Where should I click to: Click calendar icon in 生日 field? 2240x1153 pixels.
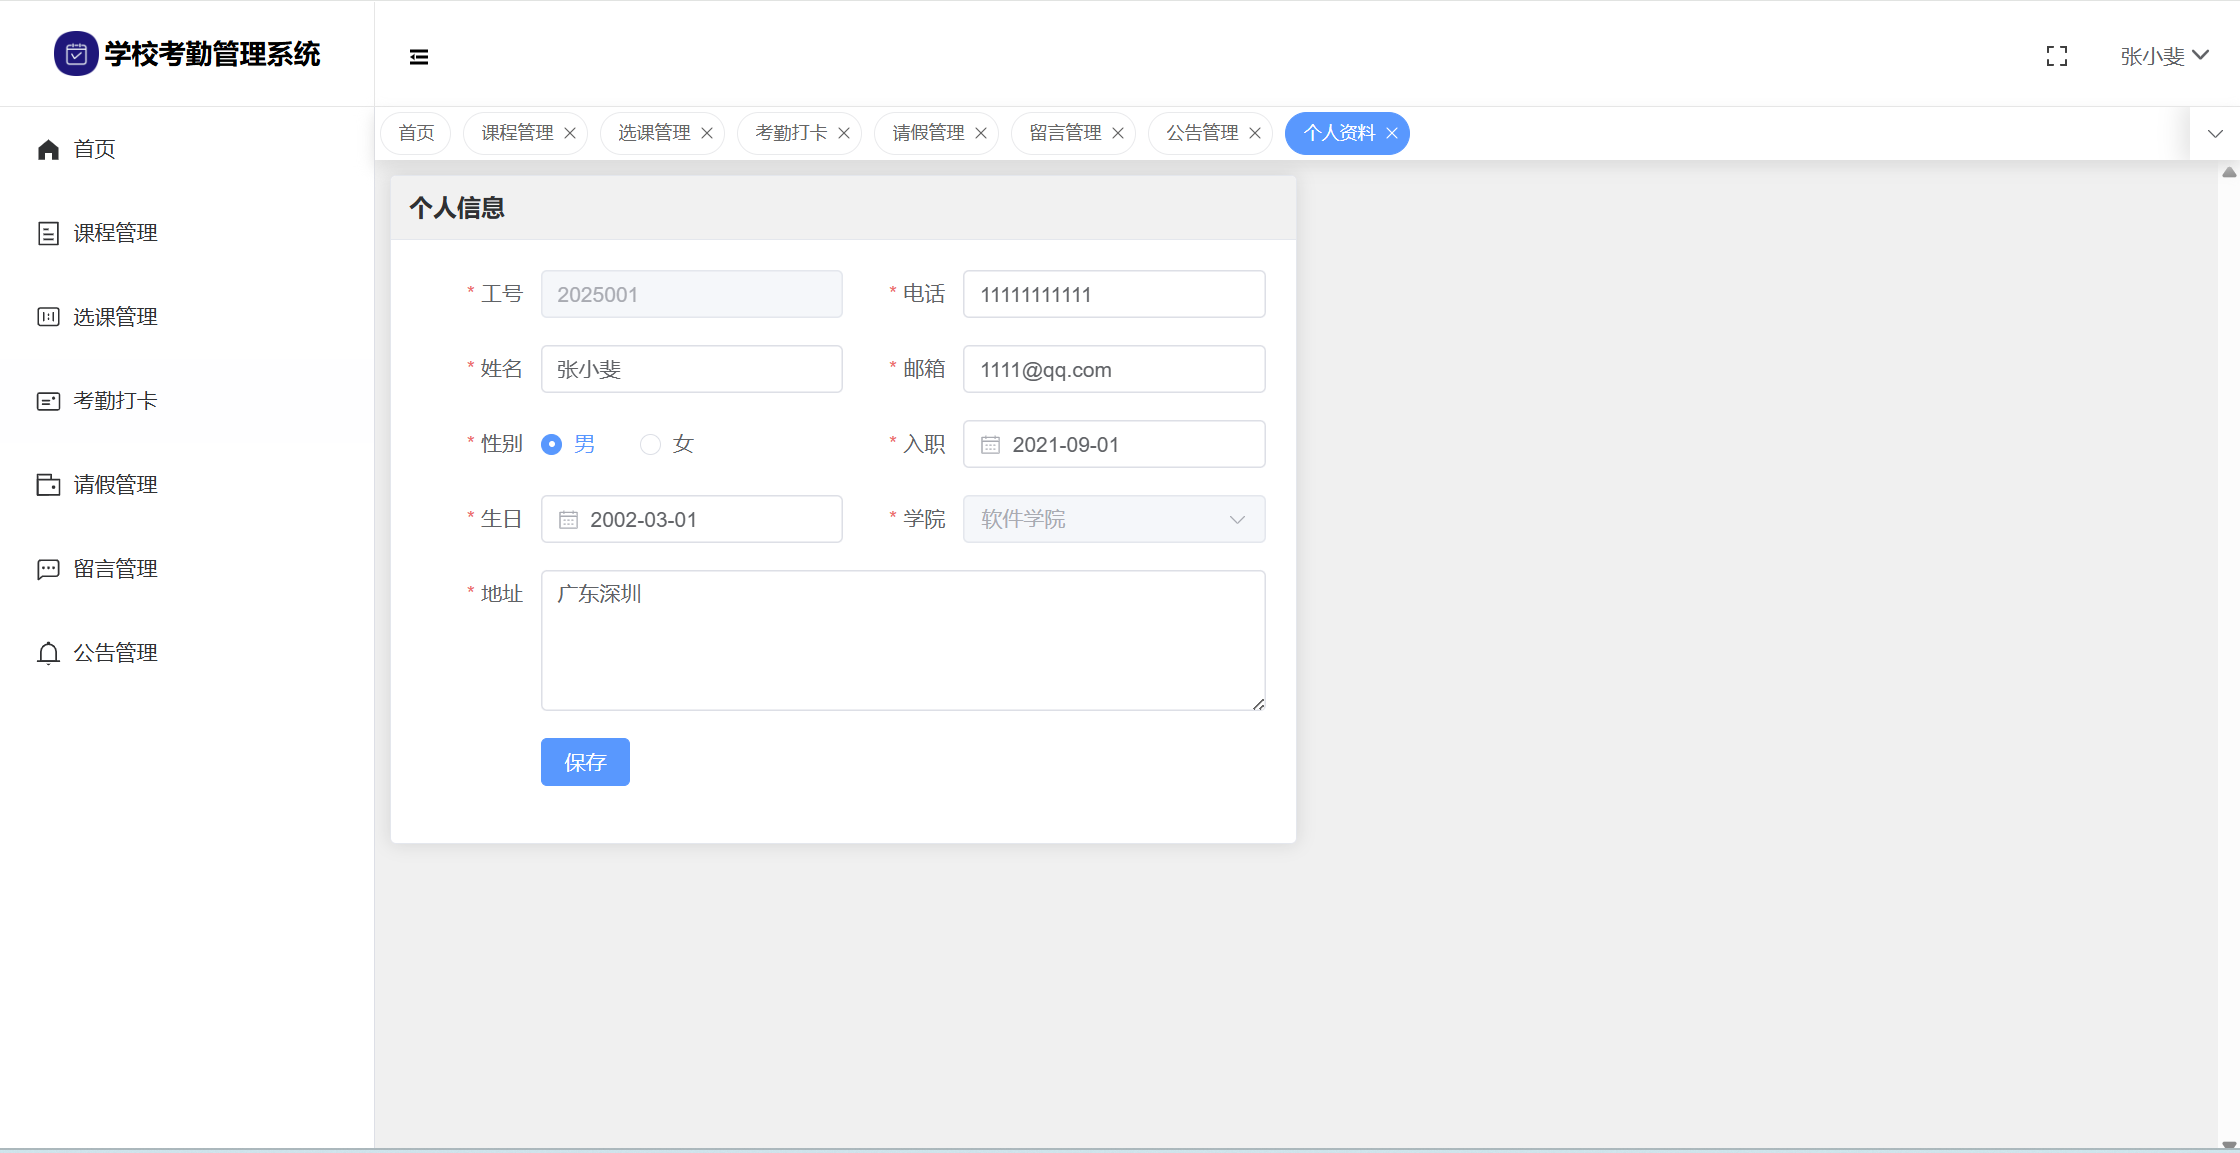pos(568,520)
